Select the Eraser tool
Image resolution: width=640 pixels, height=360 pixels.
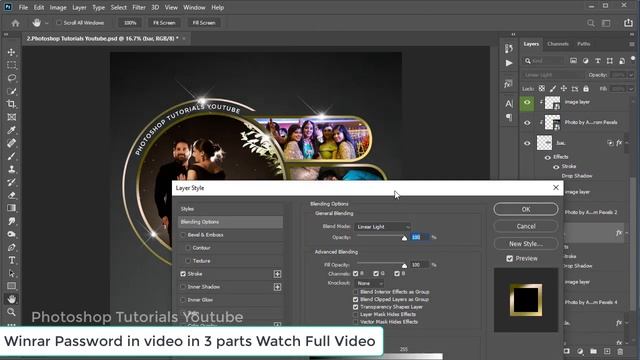coord(11,195)
